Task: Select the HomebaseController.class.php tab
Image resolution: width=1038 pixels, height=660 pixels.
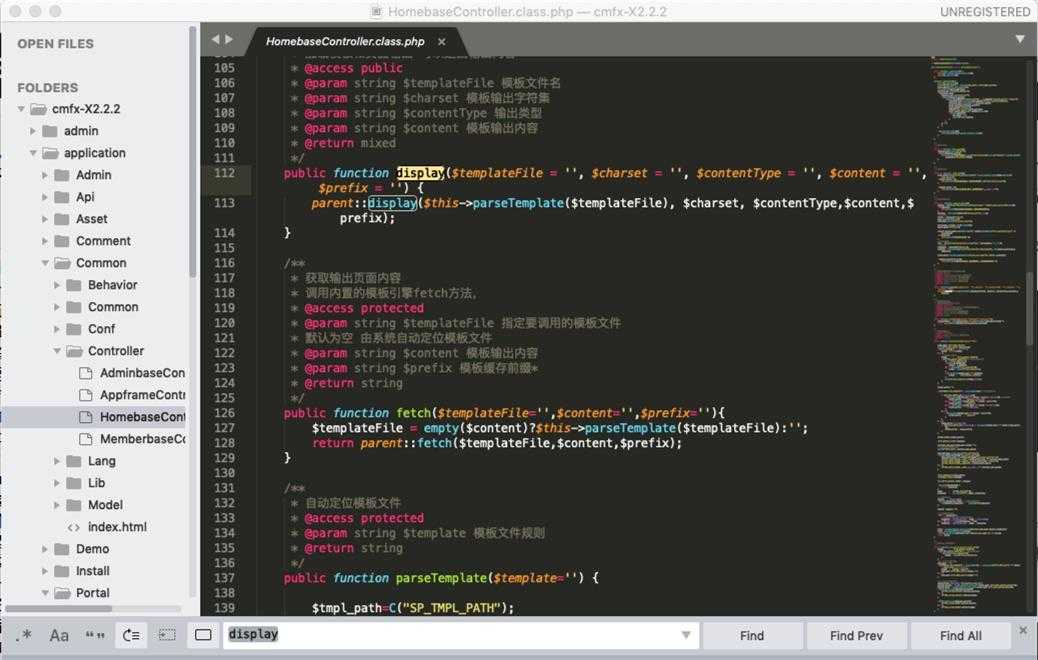Action: point(345,42)
